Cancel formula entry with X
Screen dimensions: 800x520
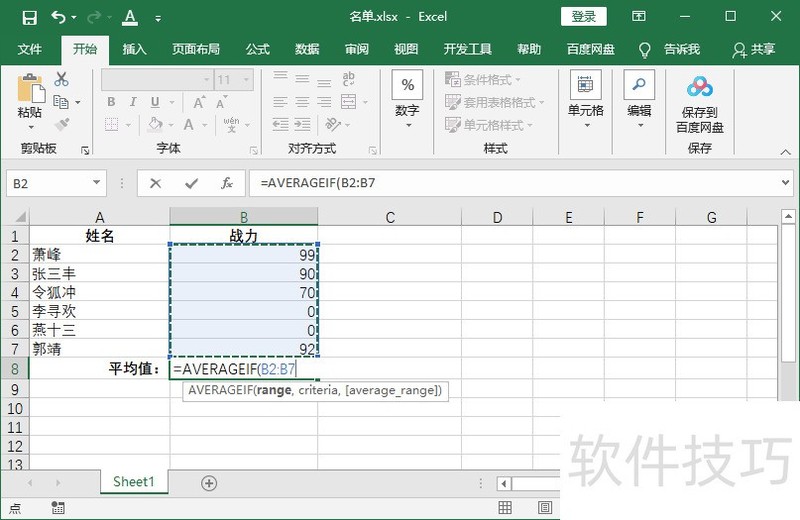pos(156,183)
